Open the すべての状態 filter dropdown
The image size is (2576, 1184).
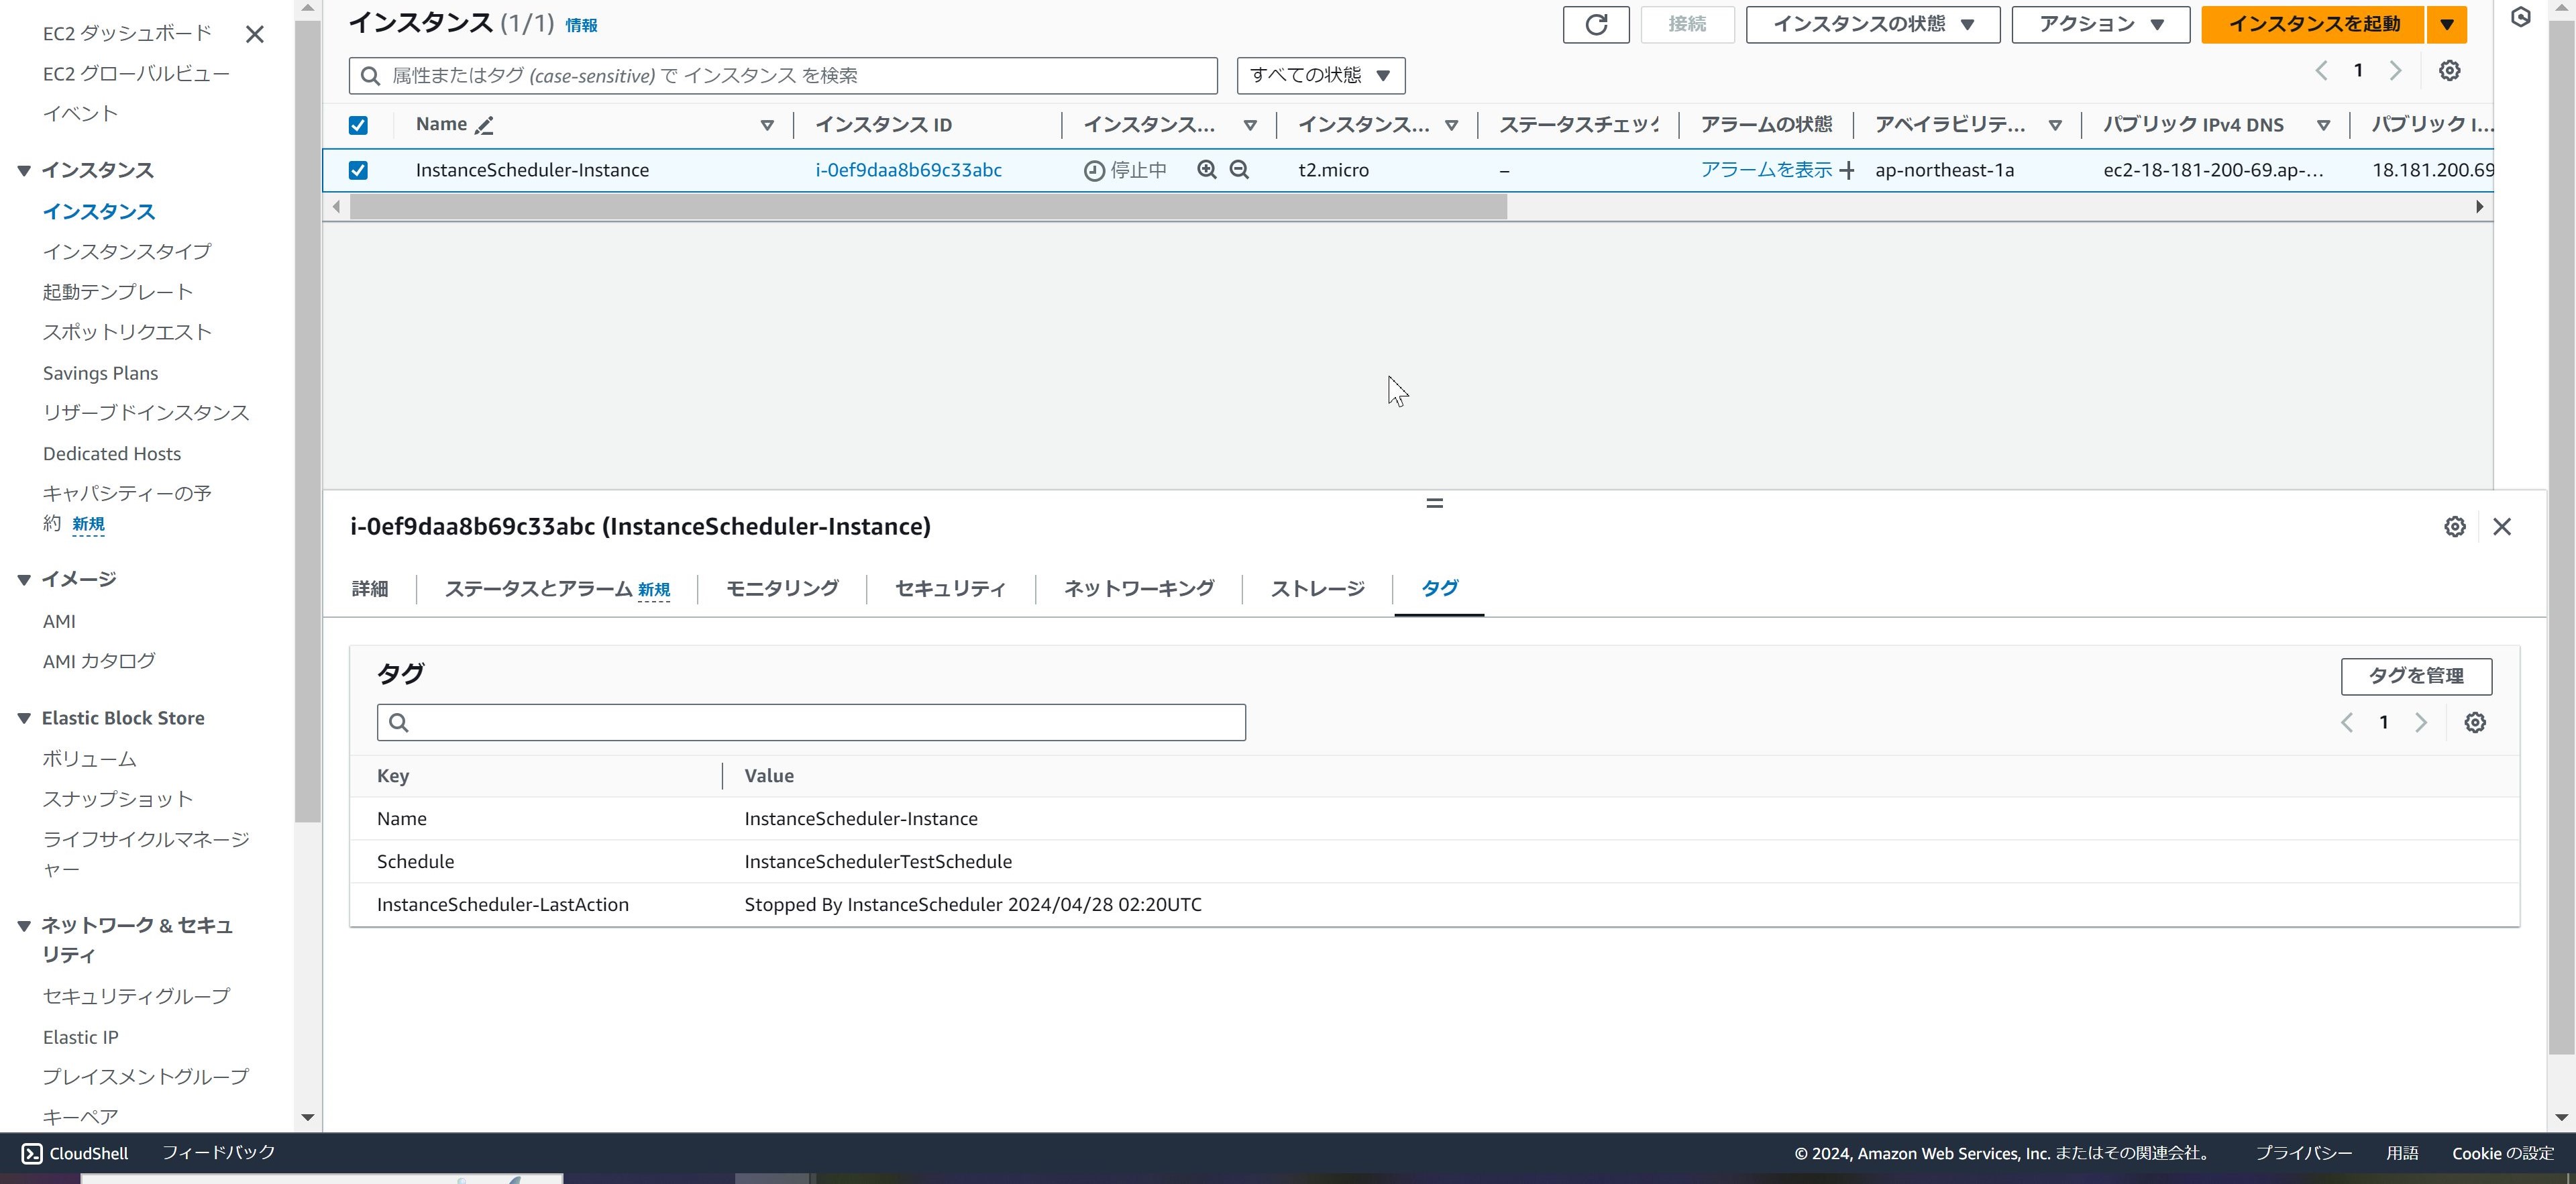click(1320, 74)
